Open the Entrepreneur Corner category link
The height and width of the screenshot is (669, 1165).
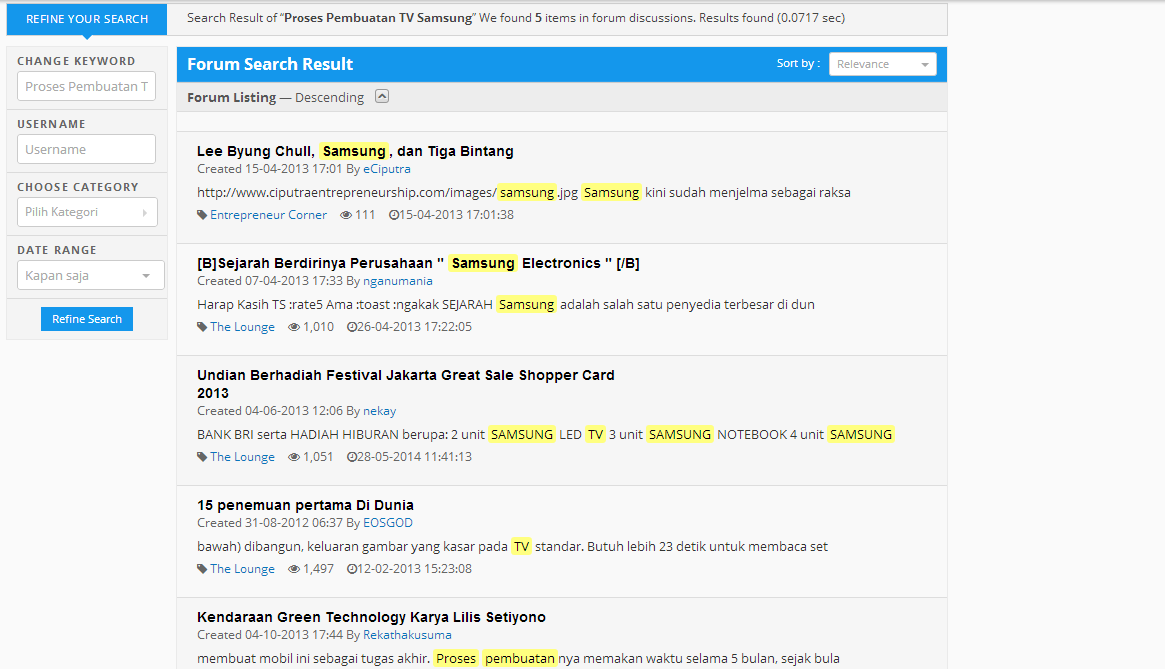coord(268,215)
